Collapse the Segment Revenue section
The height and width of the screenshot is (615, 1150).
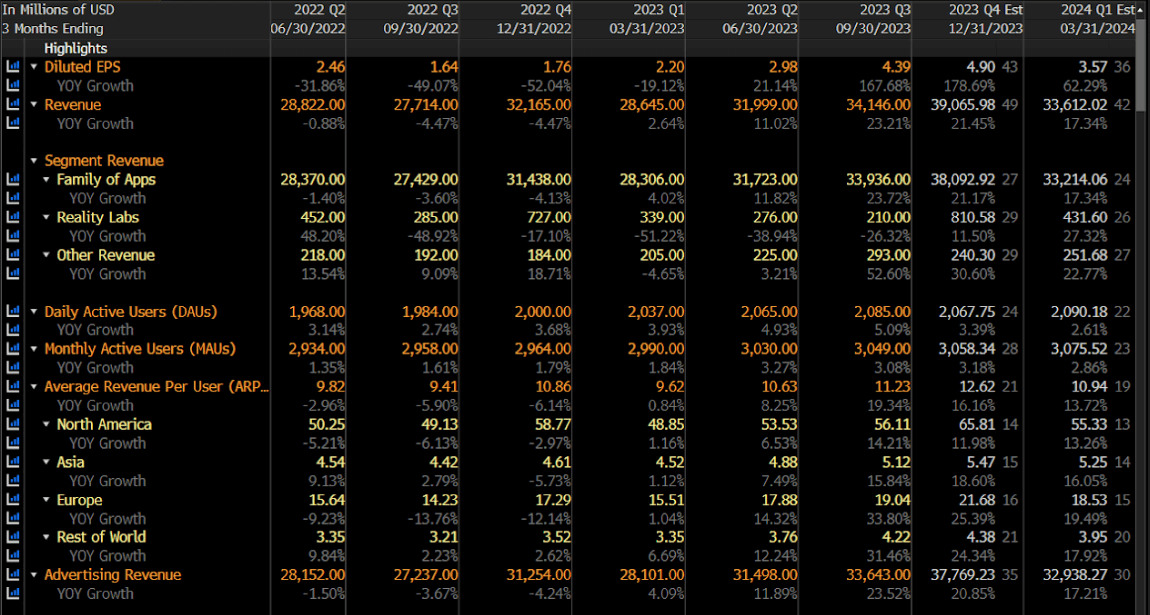coord(35,161)
